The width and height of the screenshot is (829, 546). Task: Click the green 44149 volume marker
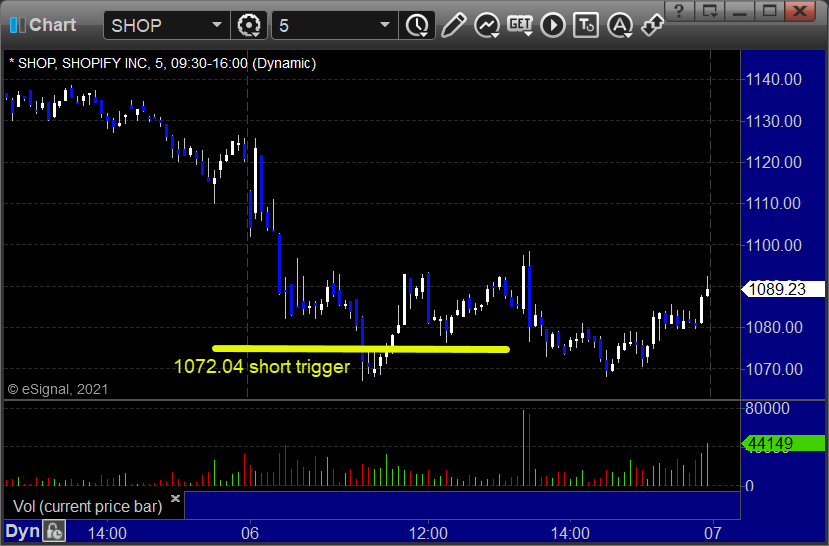tap(784, 443)
